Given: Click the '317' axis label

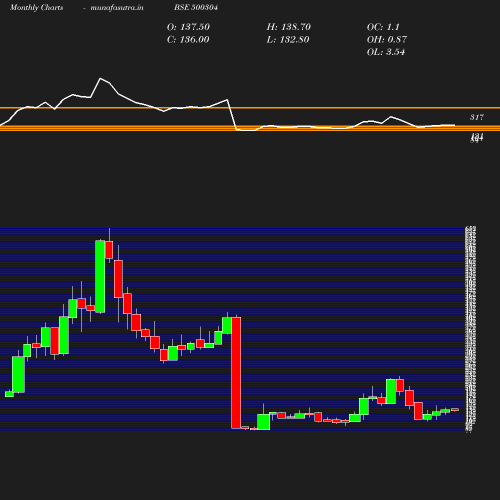Looking at the screenshot, I should click(477, 117).
